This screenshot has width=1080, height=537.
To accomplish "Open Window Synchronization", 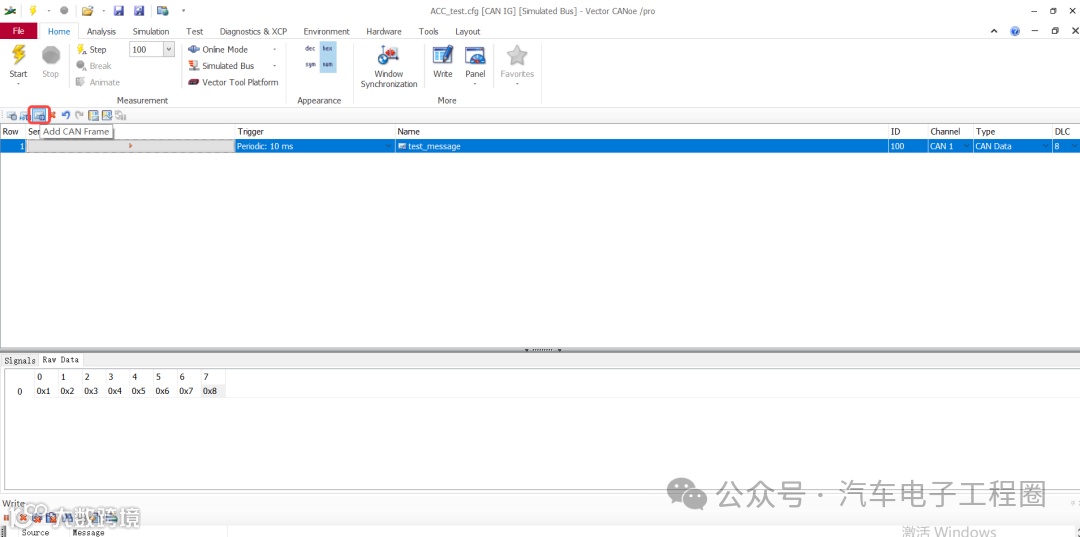I will (389, 67).
